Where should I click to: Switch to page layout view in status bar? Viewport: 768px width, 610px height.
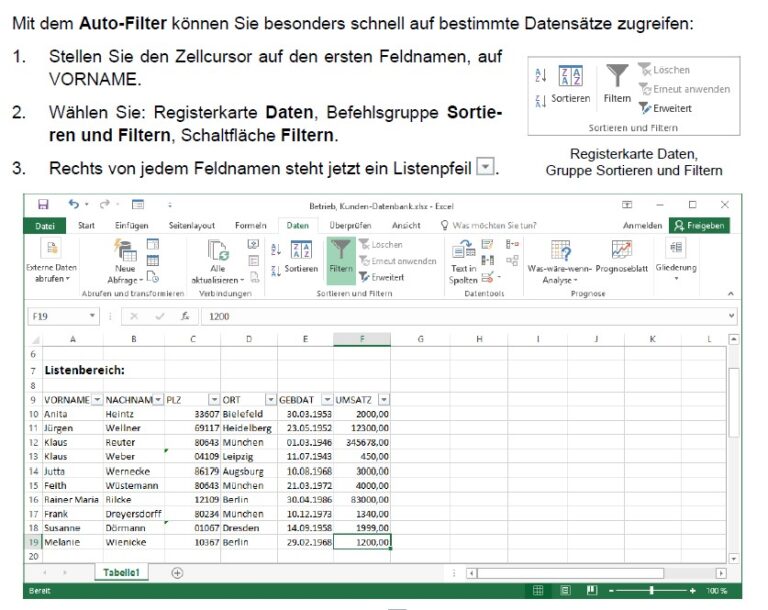coord(565,590)
